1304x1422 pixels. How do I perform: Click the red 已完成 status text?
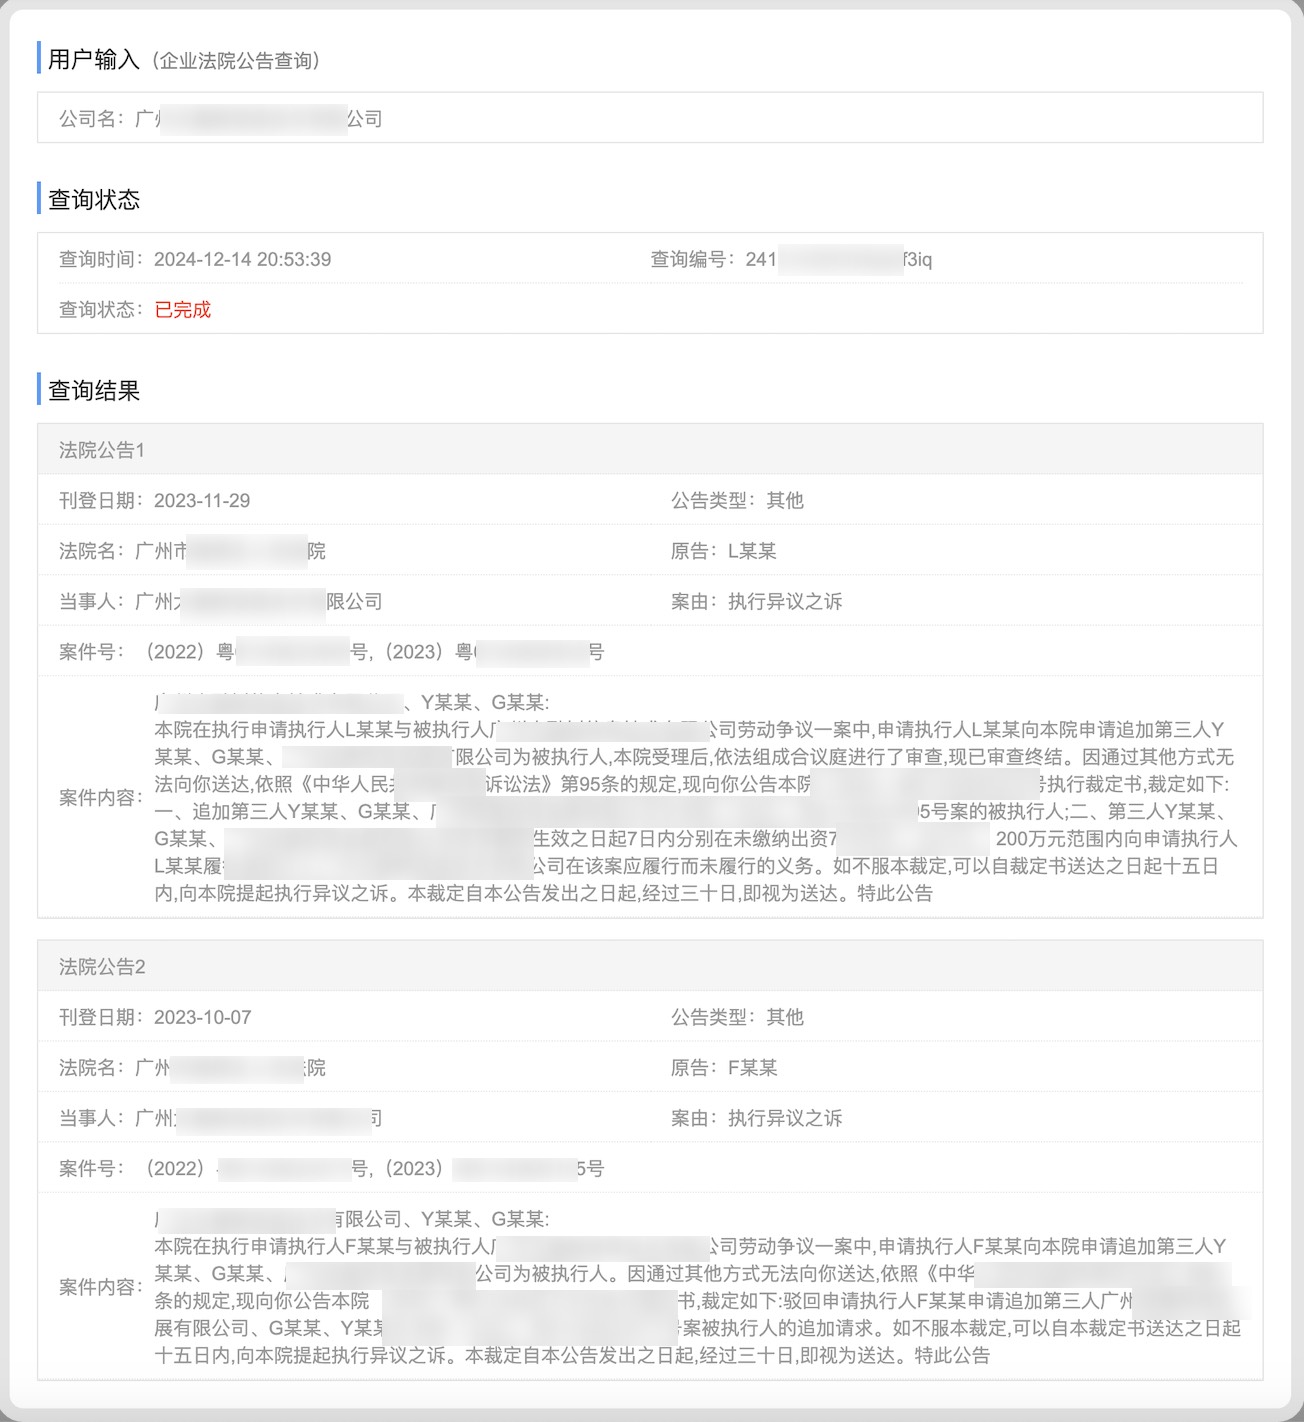[183, 310]
